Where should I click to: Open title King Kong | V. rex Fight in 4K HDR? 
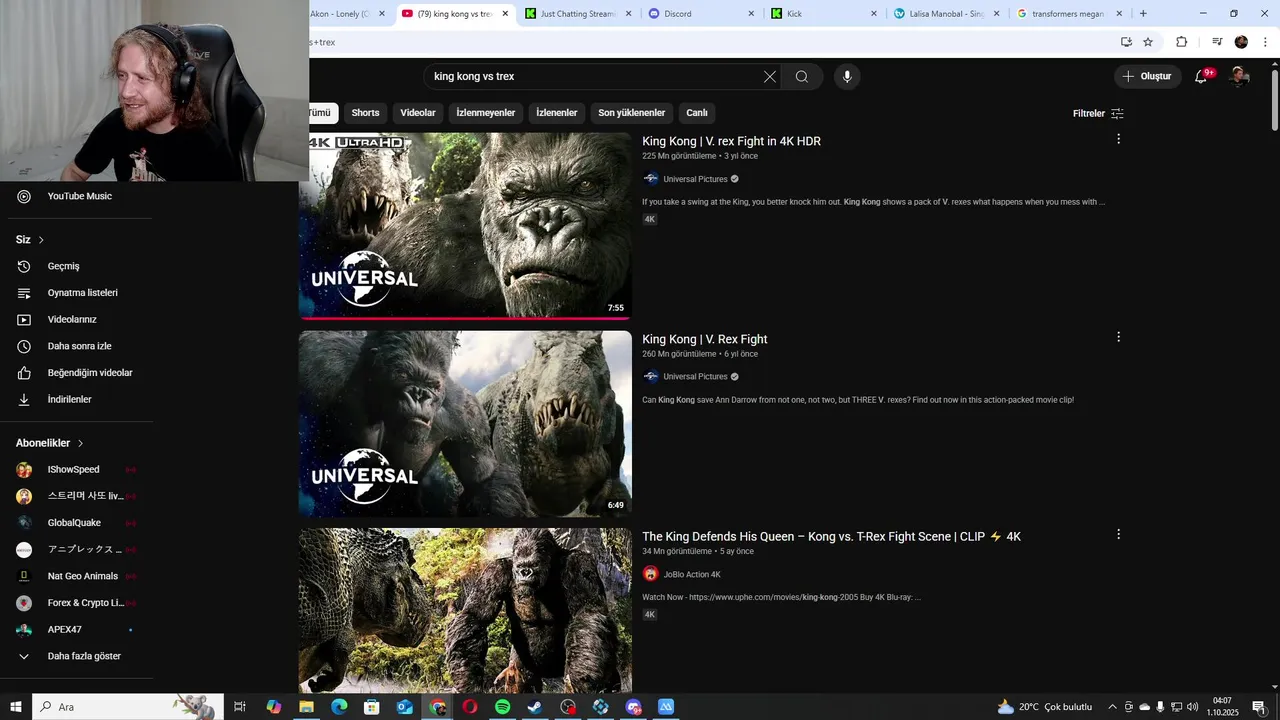click(x=731, y=142)
